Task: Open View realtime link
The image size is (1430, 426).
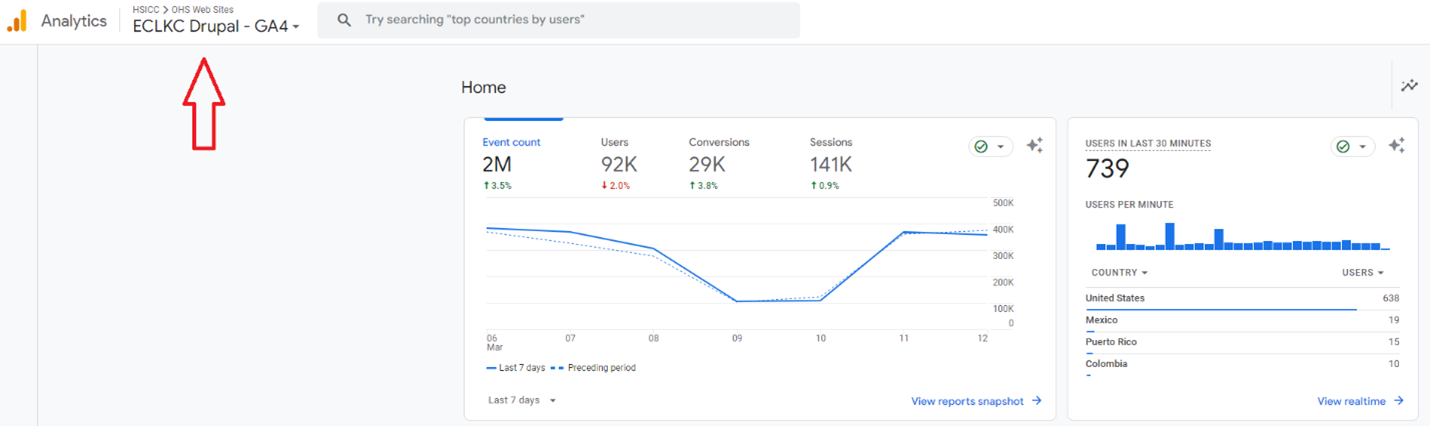Action: pyautogui.click(x=1360, y=401)
